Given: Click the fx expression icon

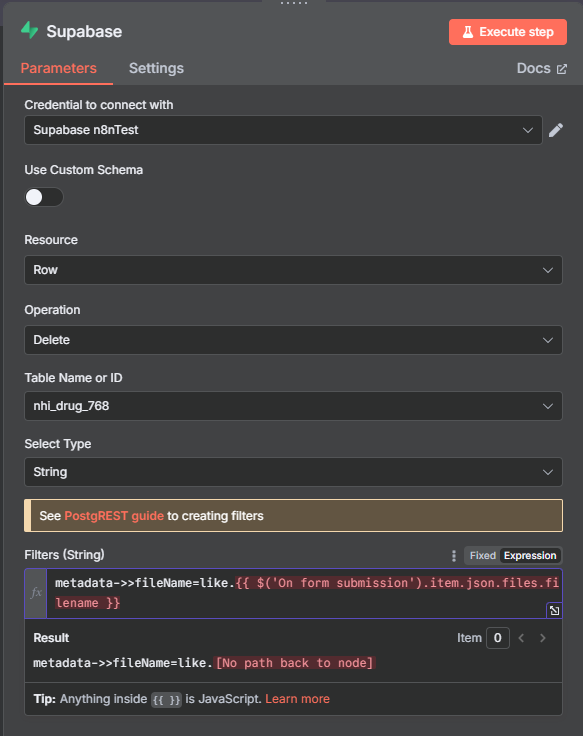Looking at the screenshot, I should click(36, 593).
